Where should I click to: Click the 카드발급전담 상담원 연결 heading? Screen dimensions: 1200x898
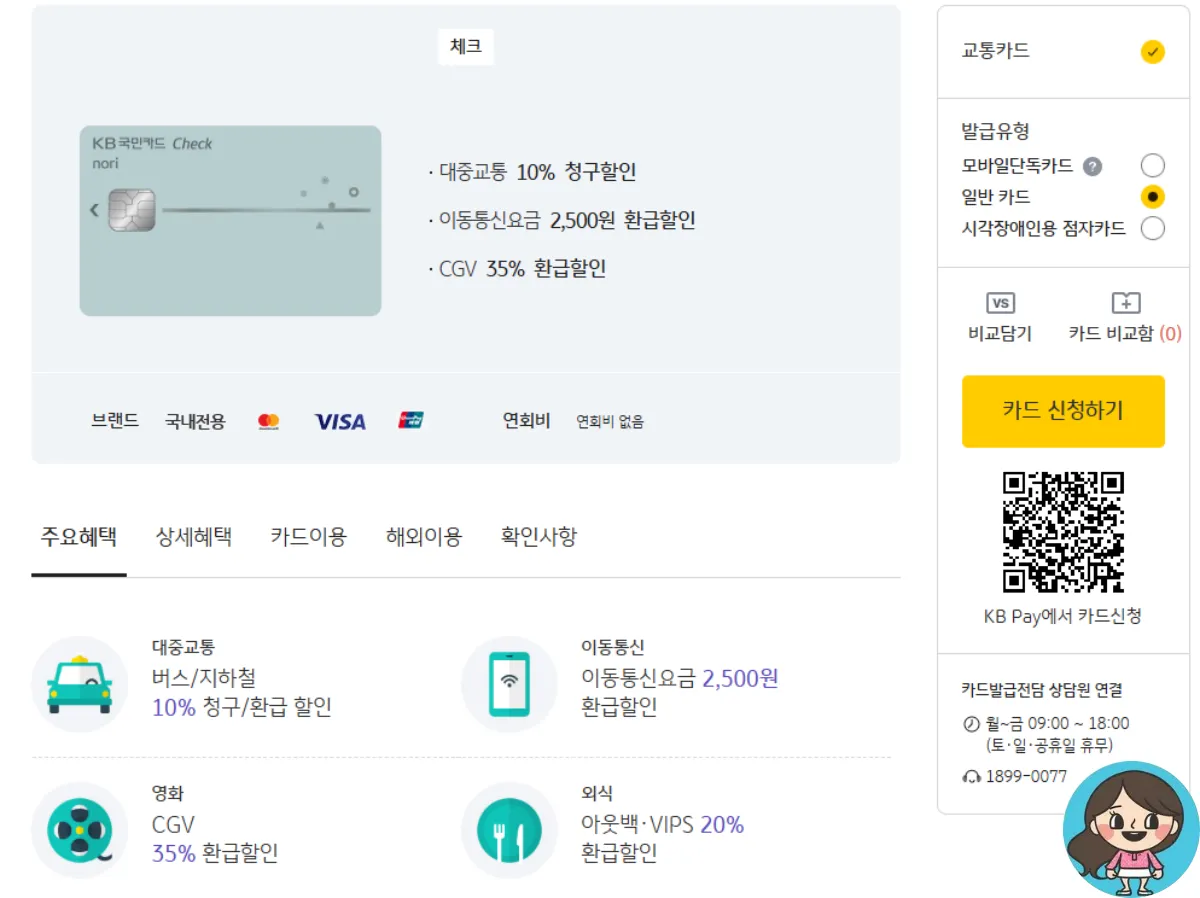click(1042, 690)
